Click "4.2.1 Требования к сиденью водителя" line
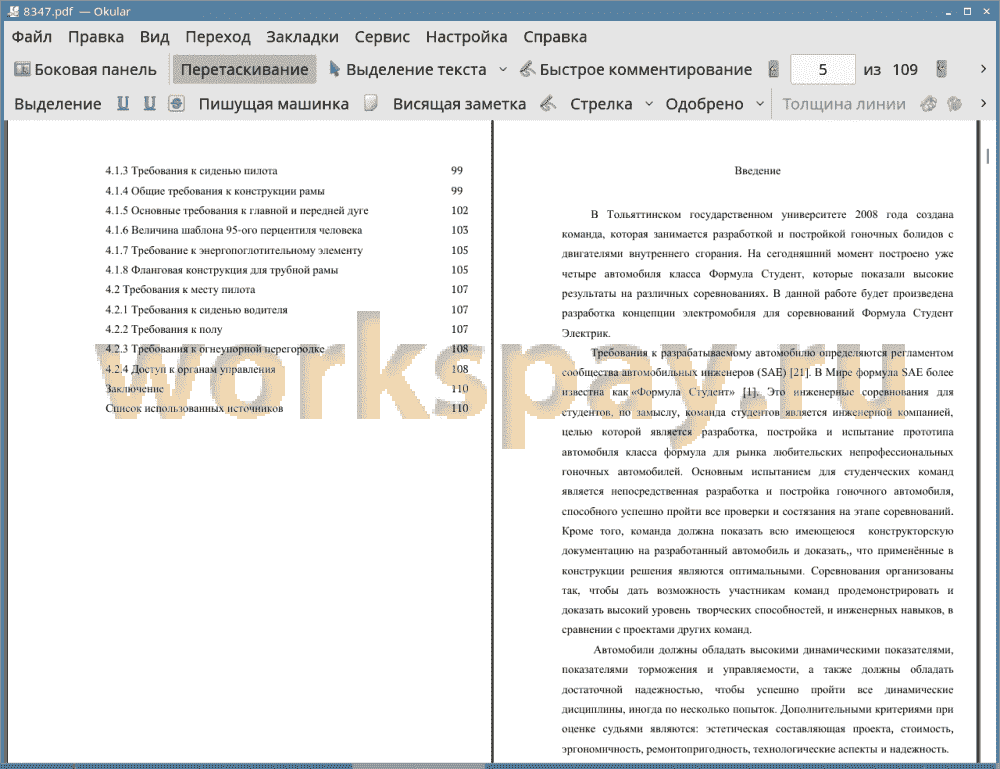 point(196,310)
